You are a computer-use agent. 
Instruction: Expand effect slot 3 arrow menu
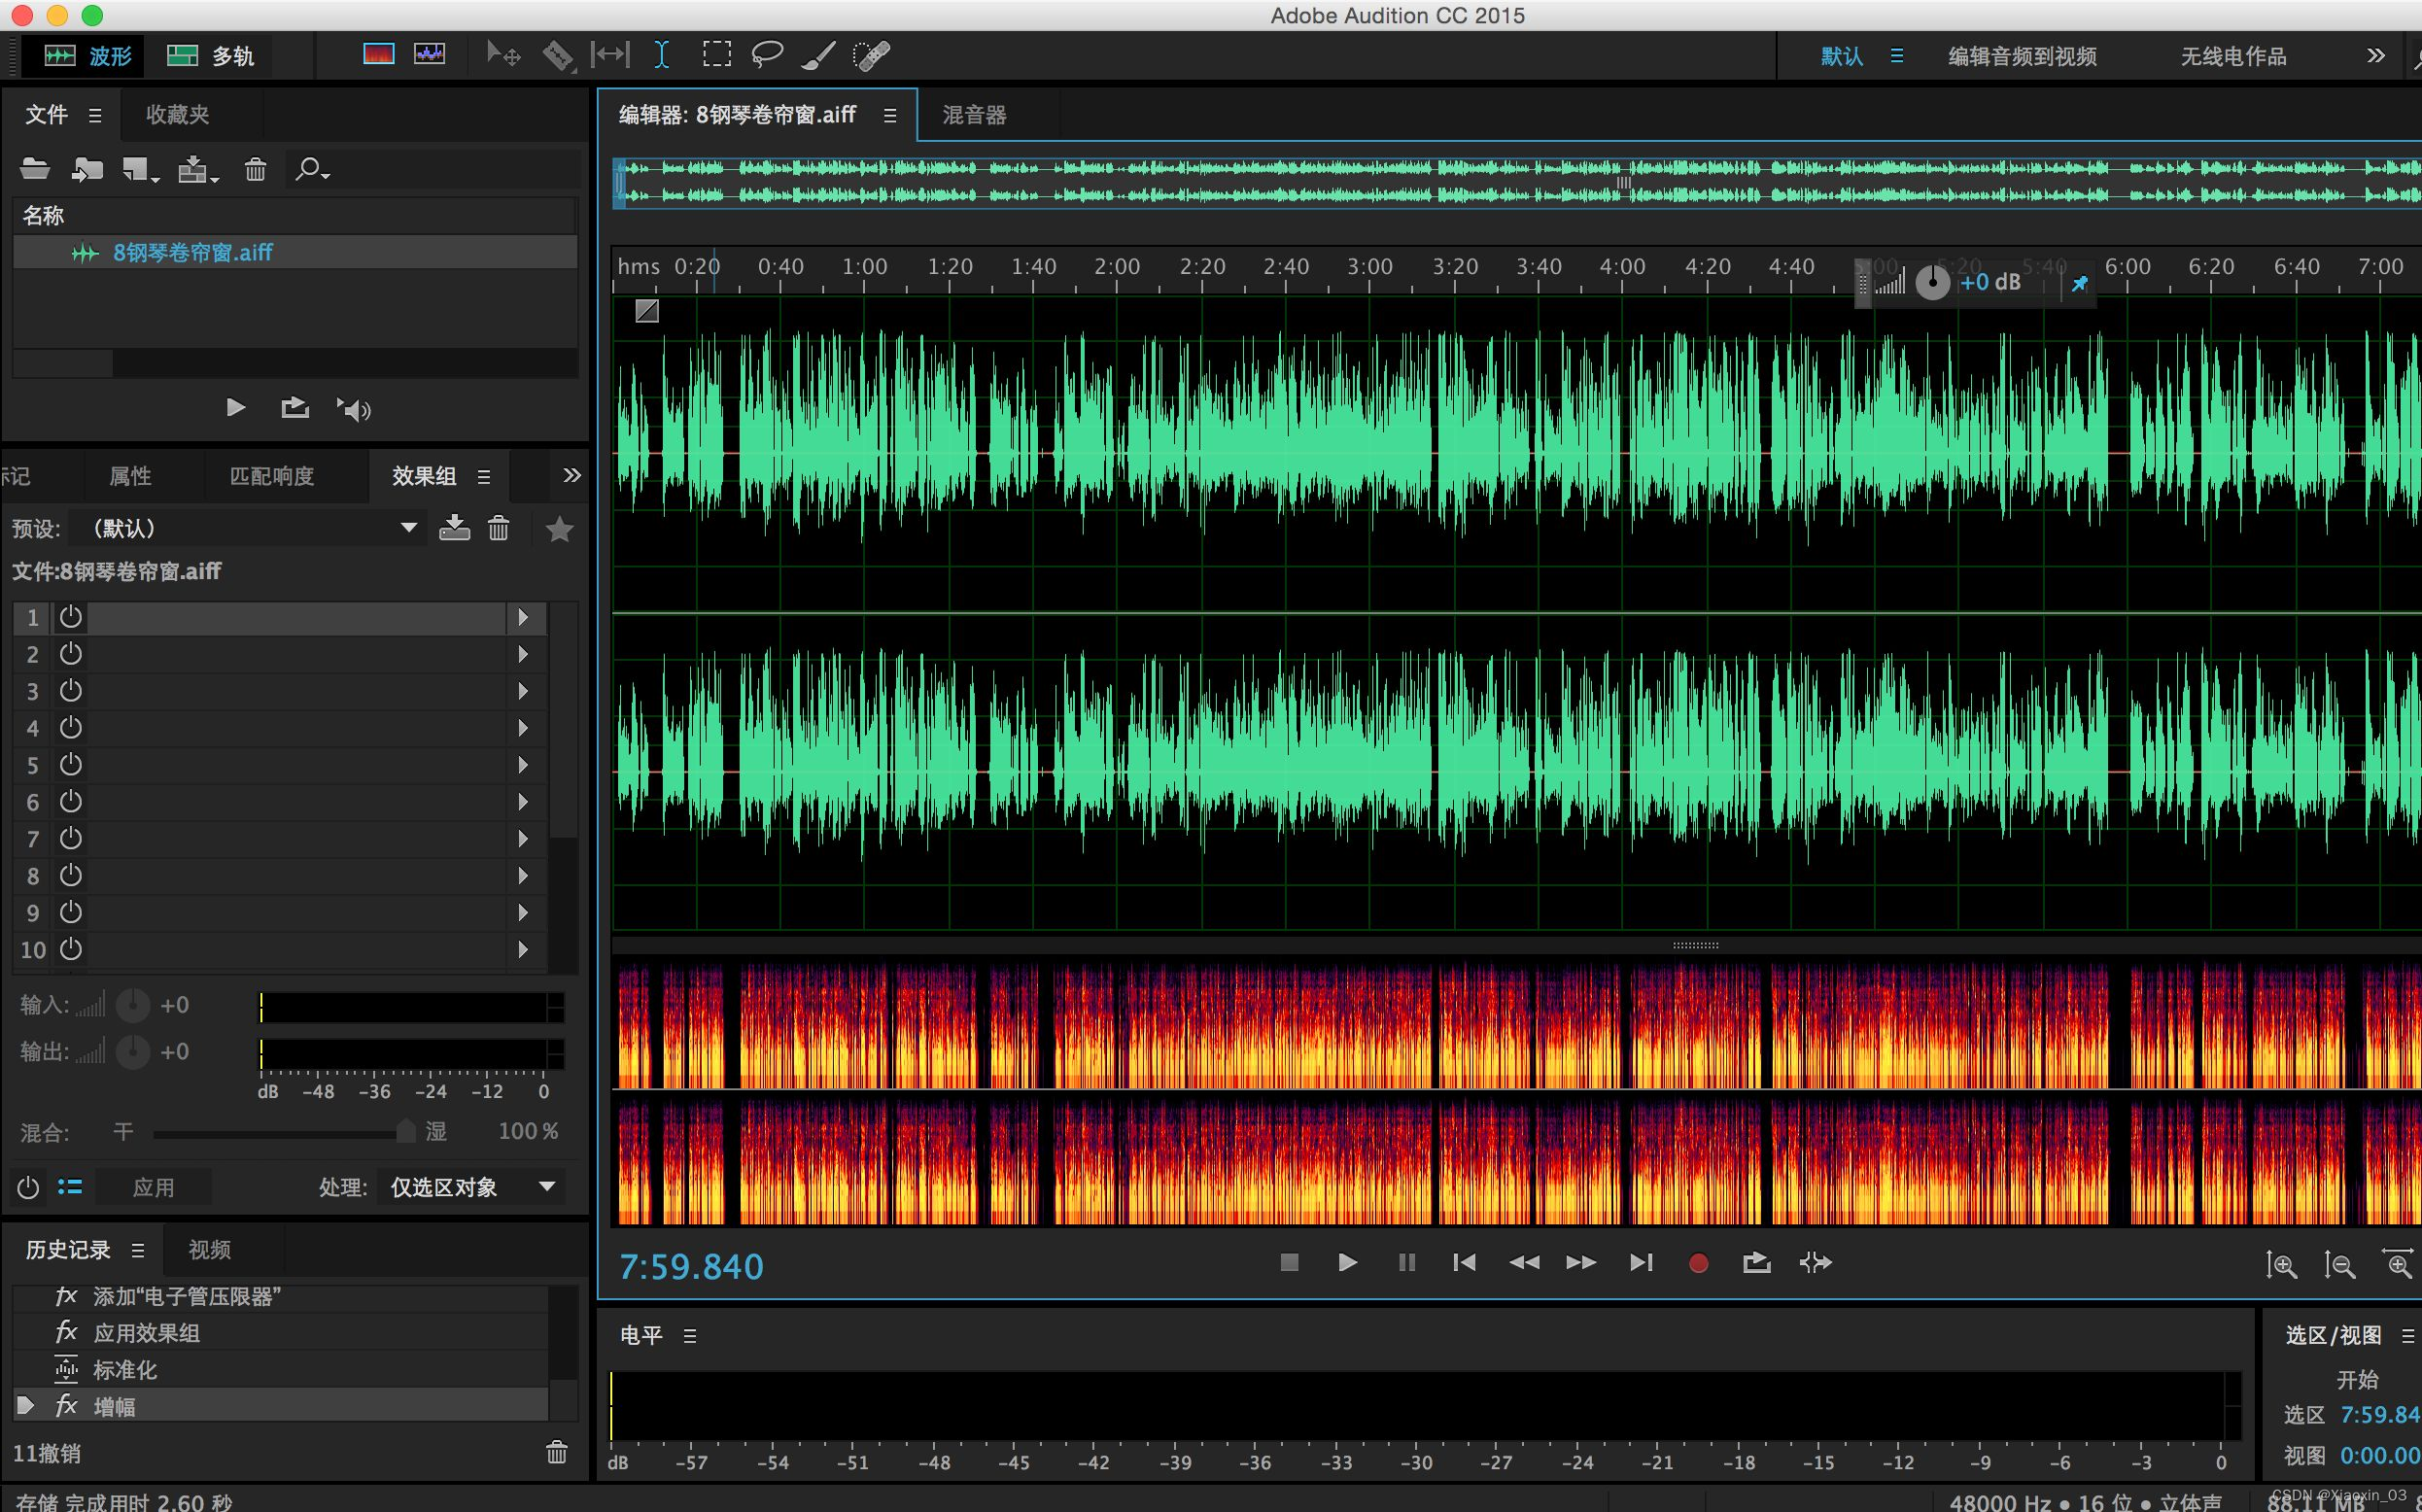coord(522,691)
